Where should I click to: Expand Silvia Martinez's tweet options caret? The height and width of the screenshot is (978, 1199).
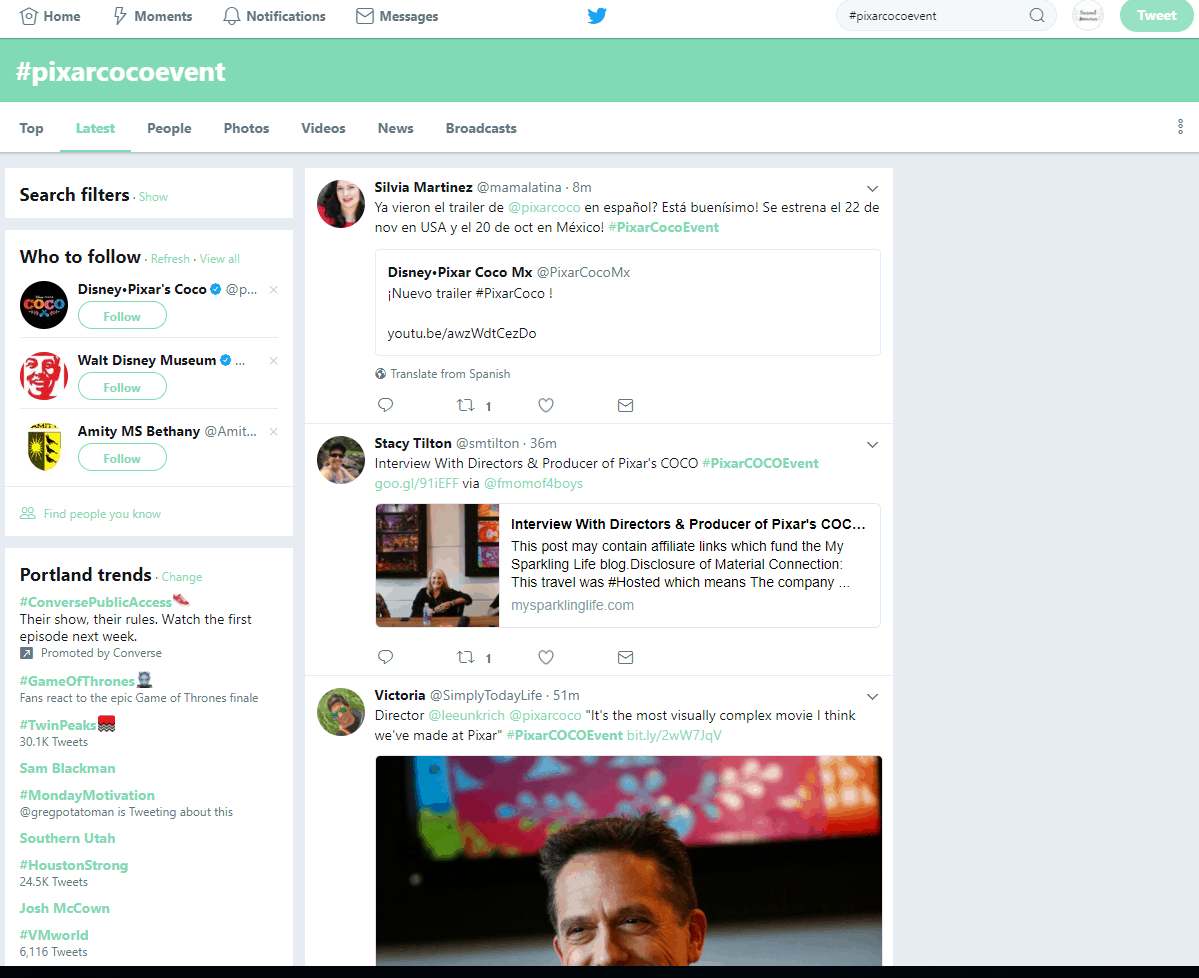point(872,188)
